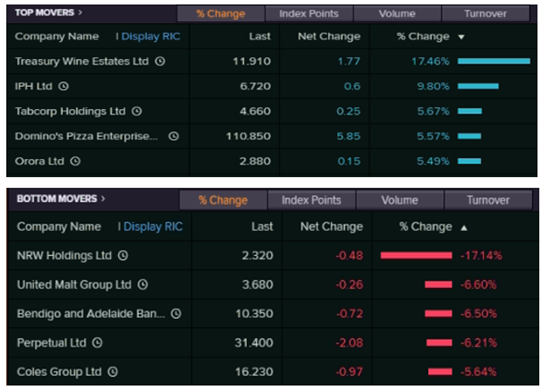Sort Bottom Movers by % Change ascending arrow
Viewport: 550px width, 390px height.
pos(464,228)
